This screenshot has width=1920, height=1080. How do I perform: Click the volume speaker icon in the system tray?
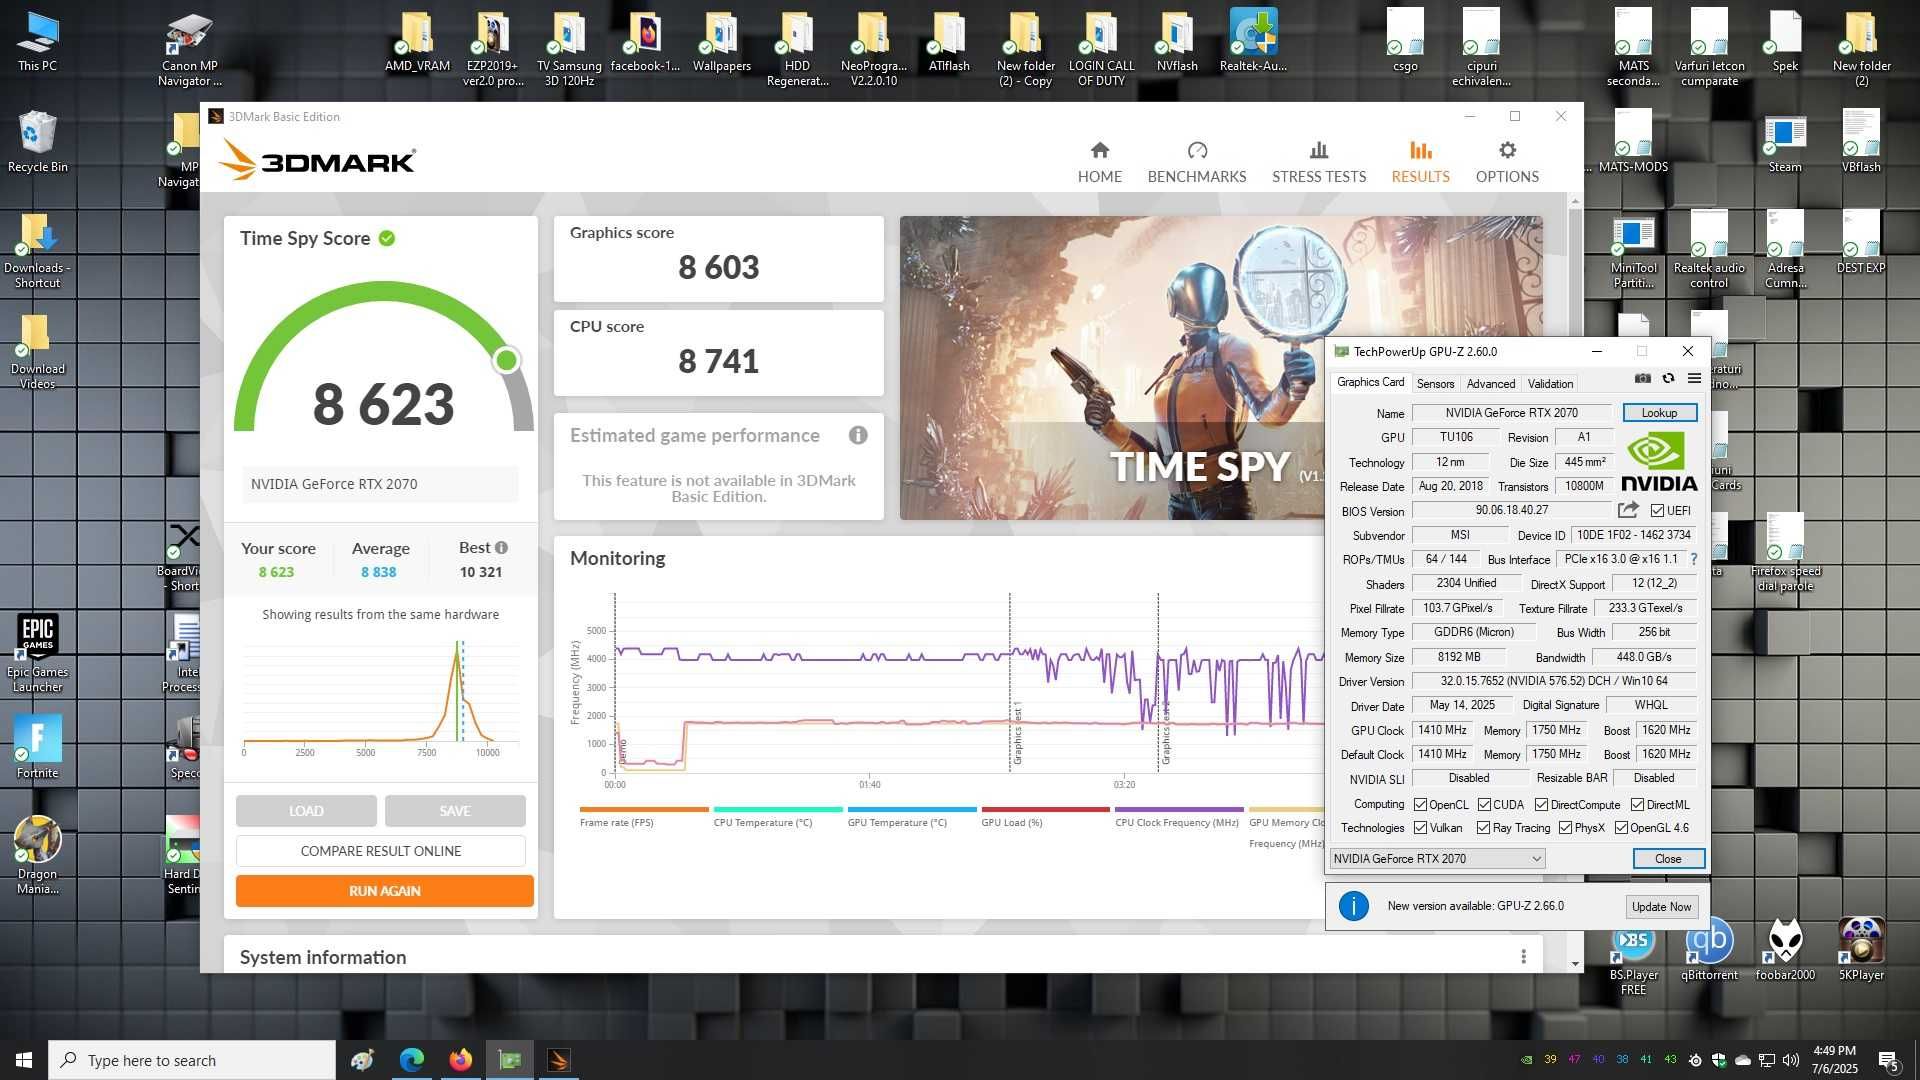1790,1060
